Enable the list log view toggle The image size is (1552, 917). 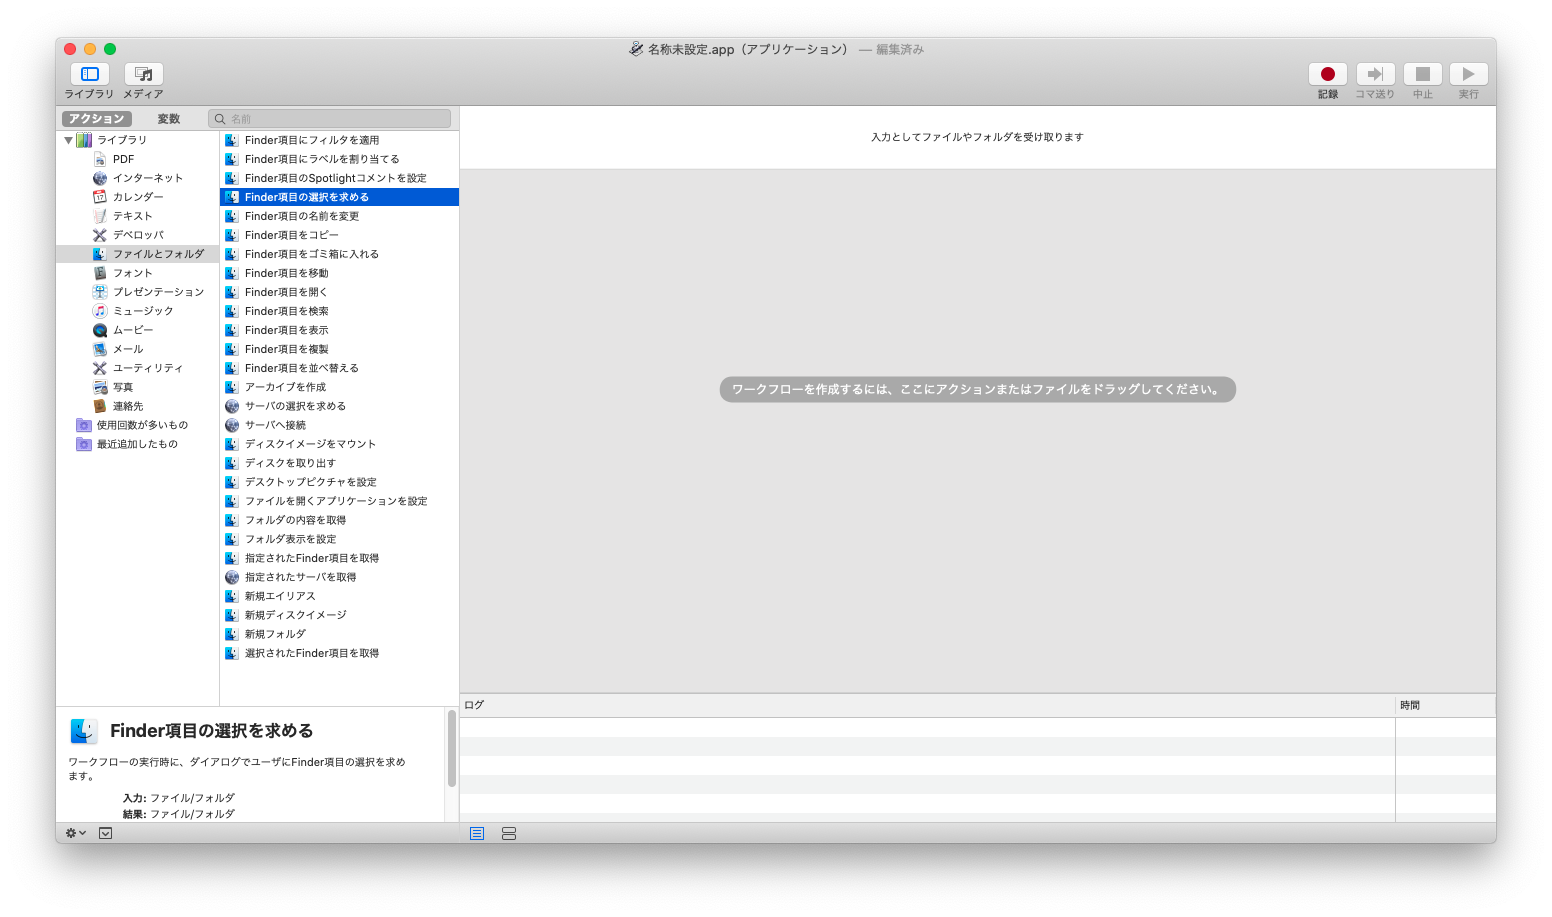(x=477, y=833)
